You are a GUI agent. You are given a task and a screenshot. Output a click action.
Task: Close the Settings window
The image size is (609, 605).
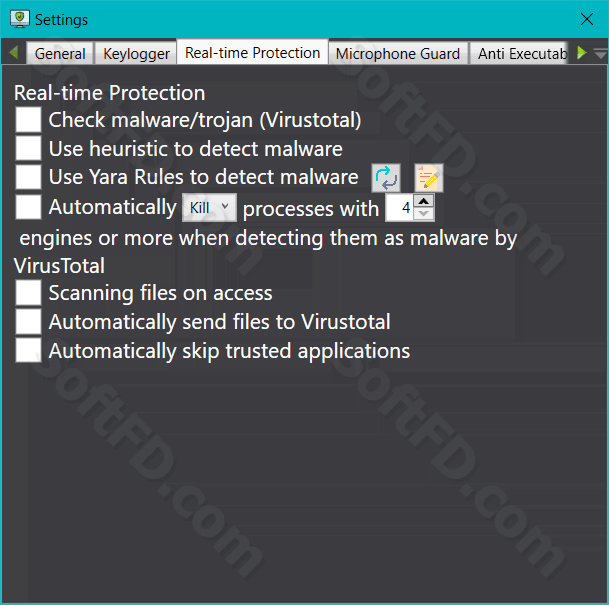pyautogui.click(x=586, y=19)
